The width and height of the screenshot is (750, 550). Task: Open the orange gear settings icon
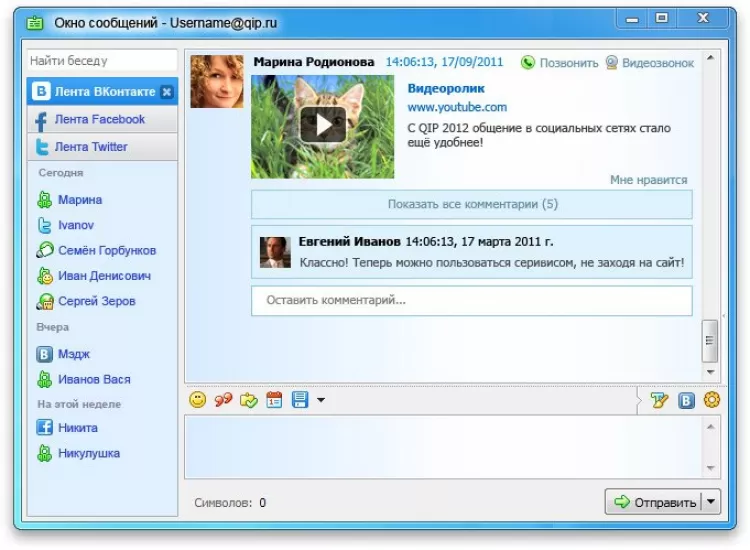coord(712,400)
